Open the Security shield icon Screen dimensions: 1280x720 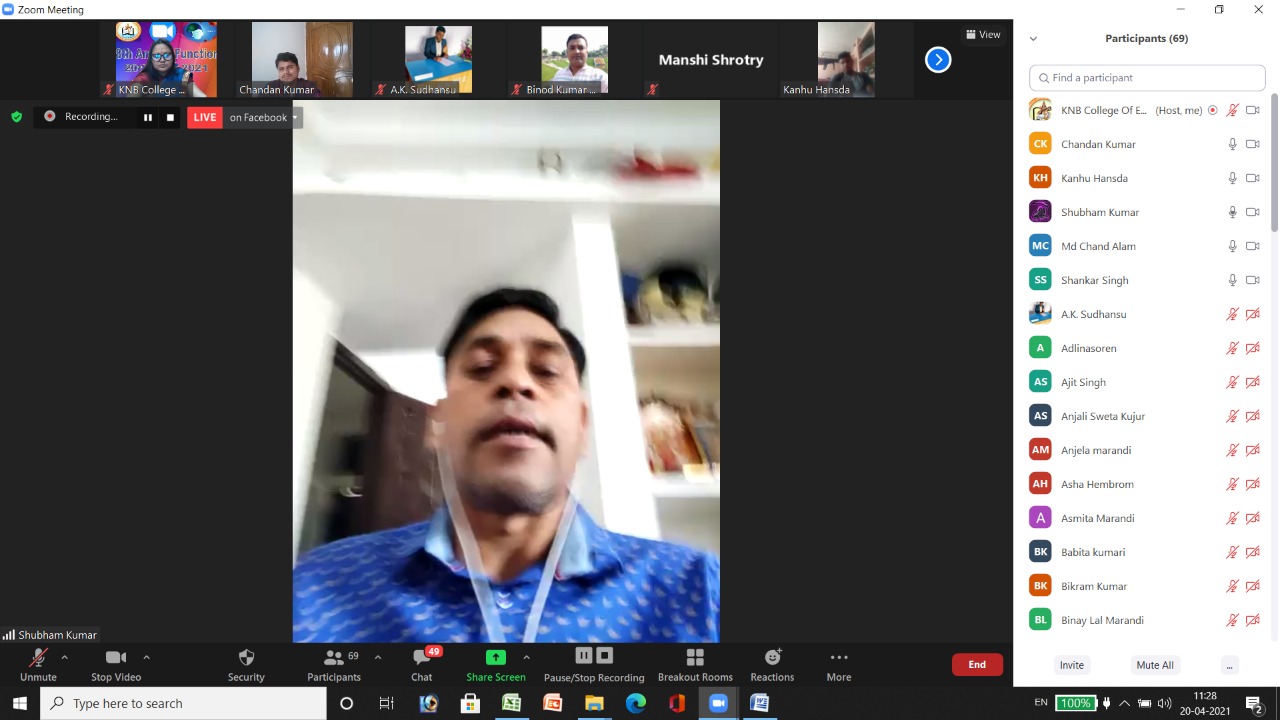click(246, 657)
